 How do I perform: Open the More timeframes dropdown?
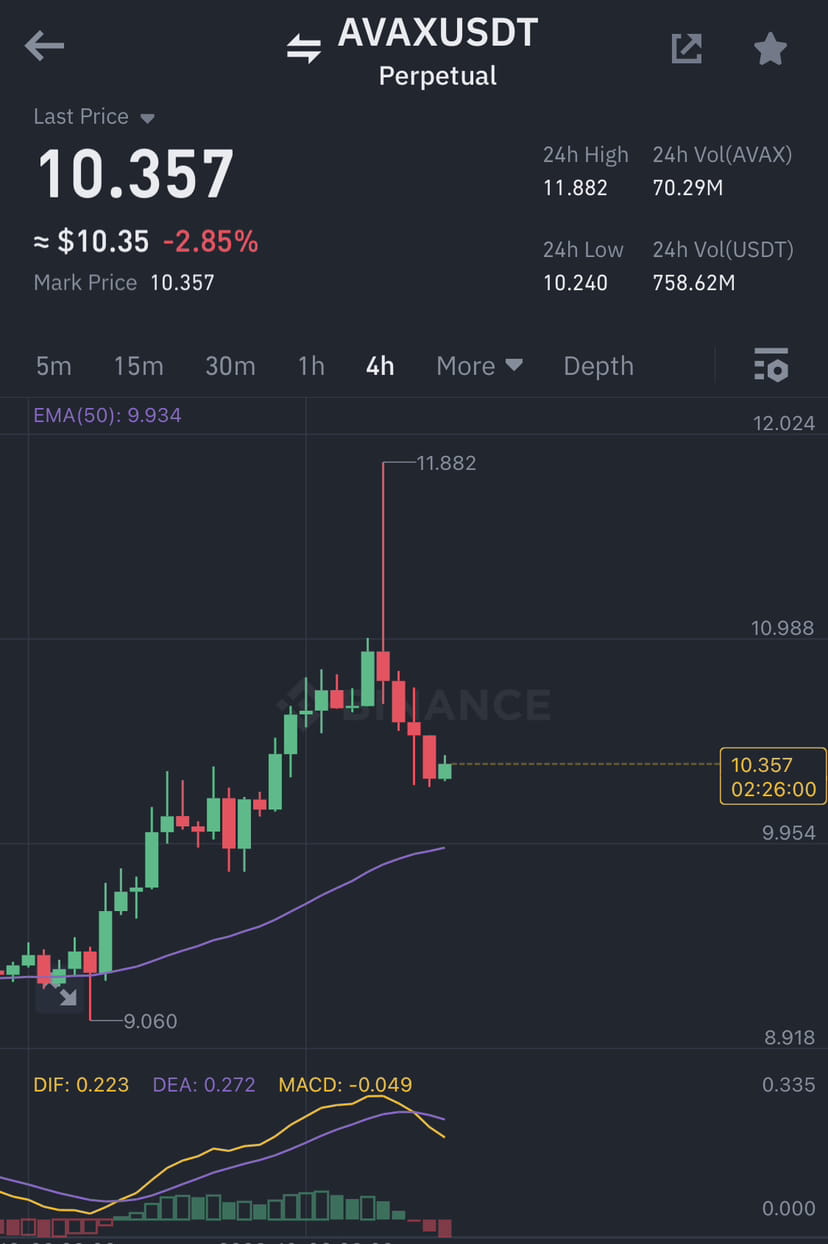coord(479,366)
